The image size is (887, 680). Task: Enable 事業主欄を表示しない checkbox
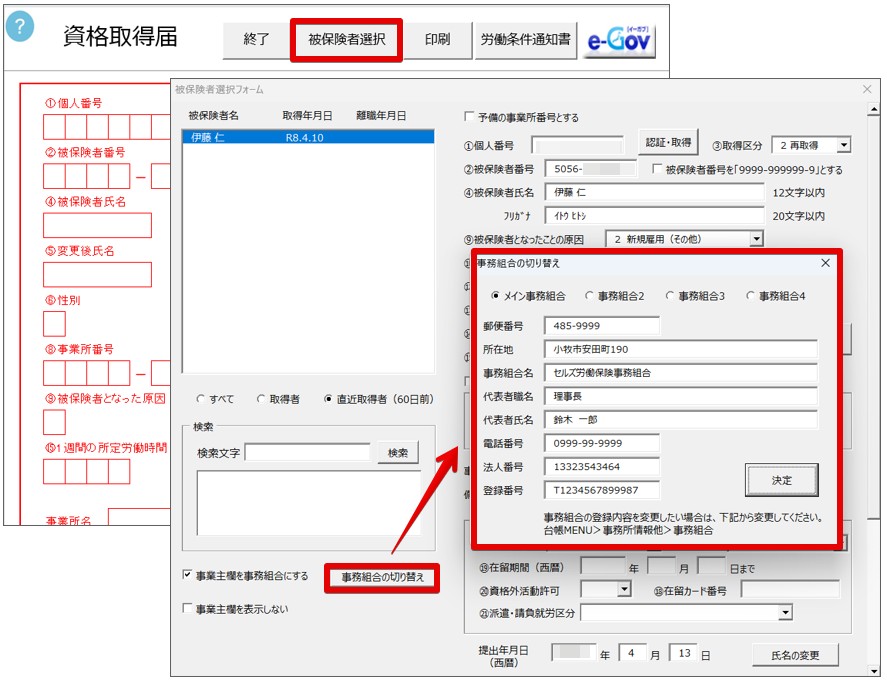click(x=188, y=608)
